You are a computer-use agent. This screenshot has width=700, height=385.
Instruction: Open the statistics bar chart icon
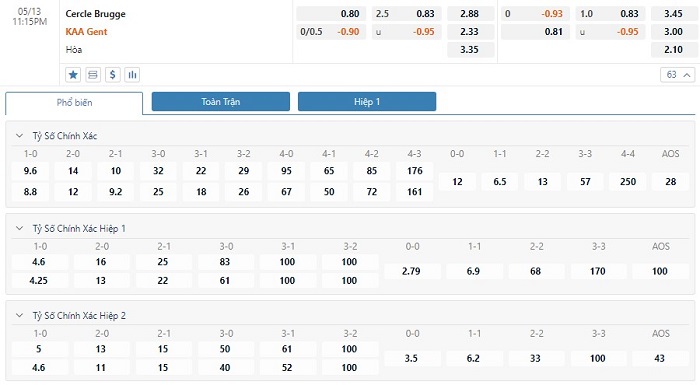(x=133, y=75)
